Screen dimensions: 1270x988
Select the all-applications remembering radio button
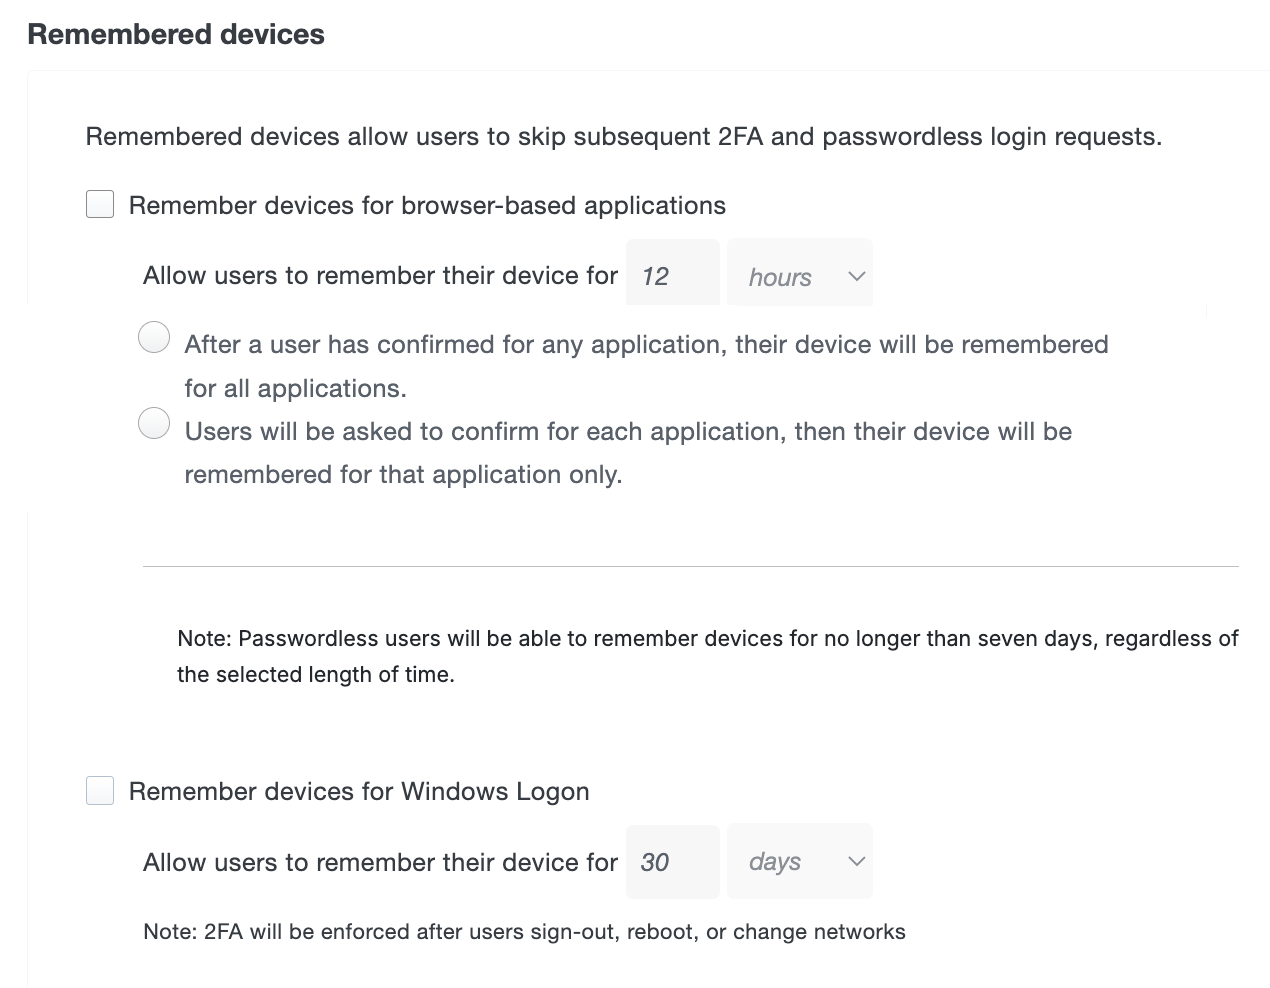click(x=154, y=337)
